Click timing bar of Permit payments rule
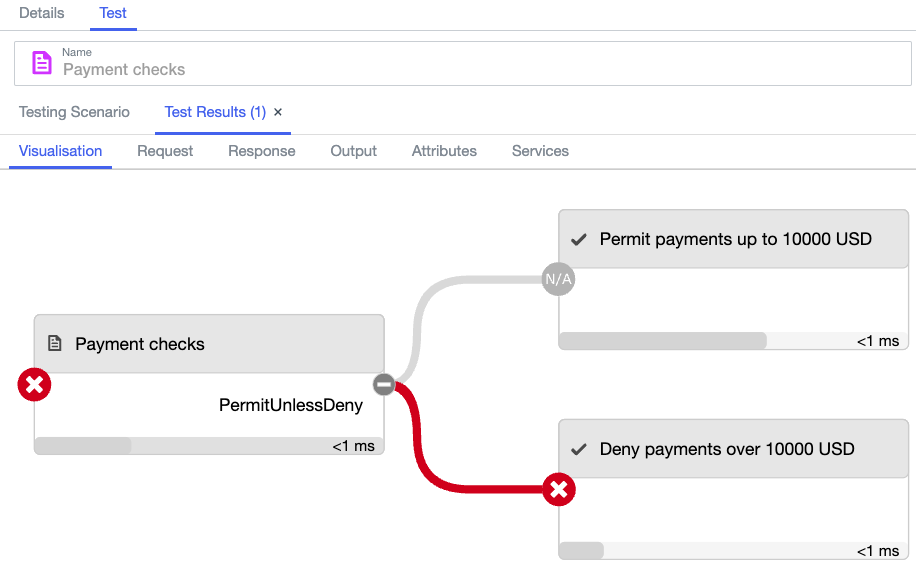916x566 pixels. [733, 341]
